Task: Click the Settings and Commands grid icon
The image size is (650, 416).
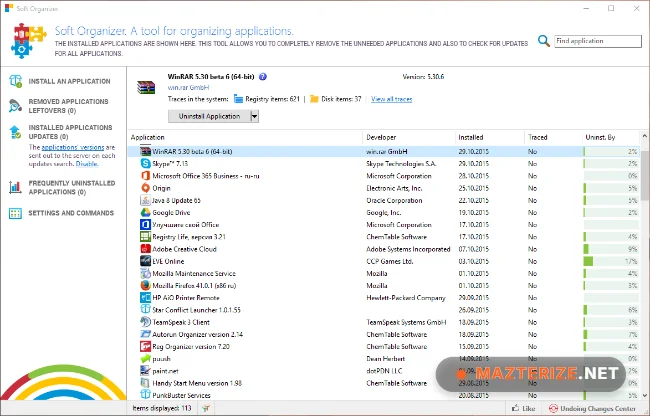Action: click(x=15, y=213)
